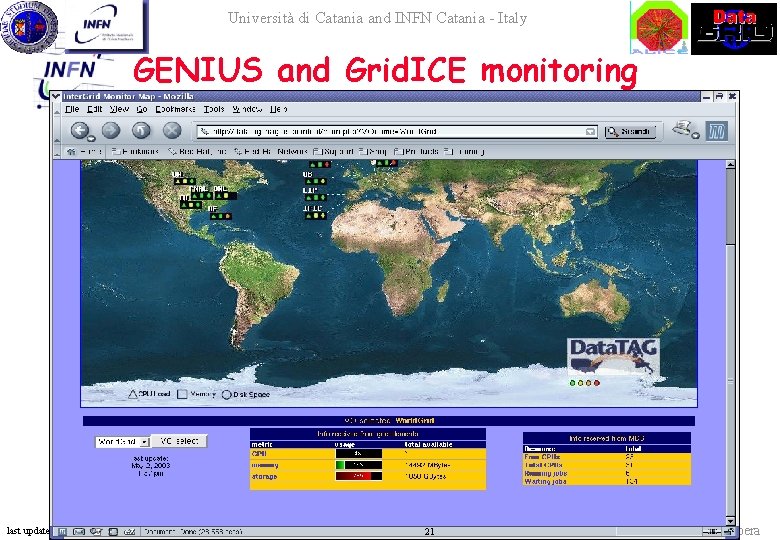Click the Print toolbar icon

pos(682,129)
